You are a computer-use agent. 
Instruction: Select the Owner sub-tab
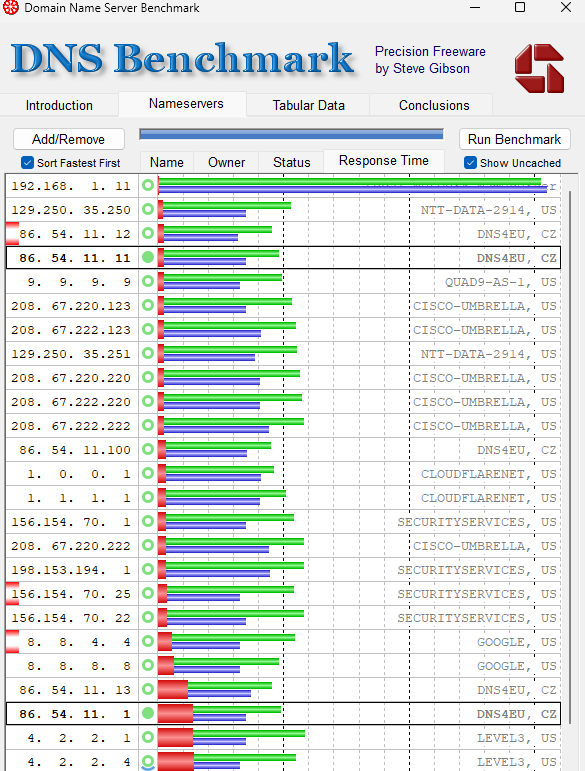(x=226, y=162)
